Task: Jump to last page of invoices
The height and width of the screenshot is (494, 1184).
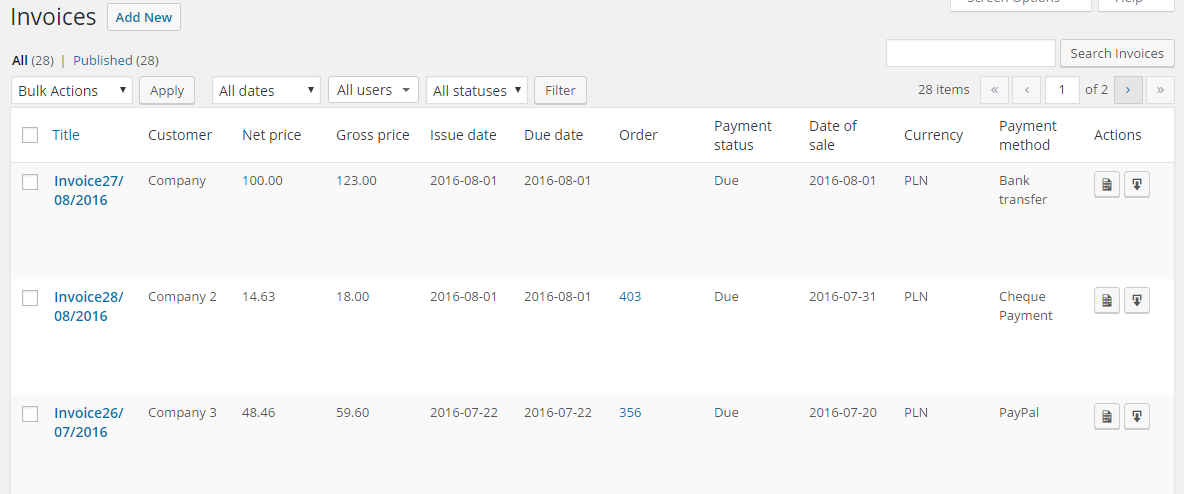Action: click(1160, 90)
